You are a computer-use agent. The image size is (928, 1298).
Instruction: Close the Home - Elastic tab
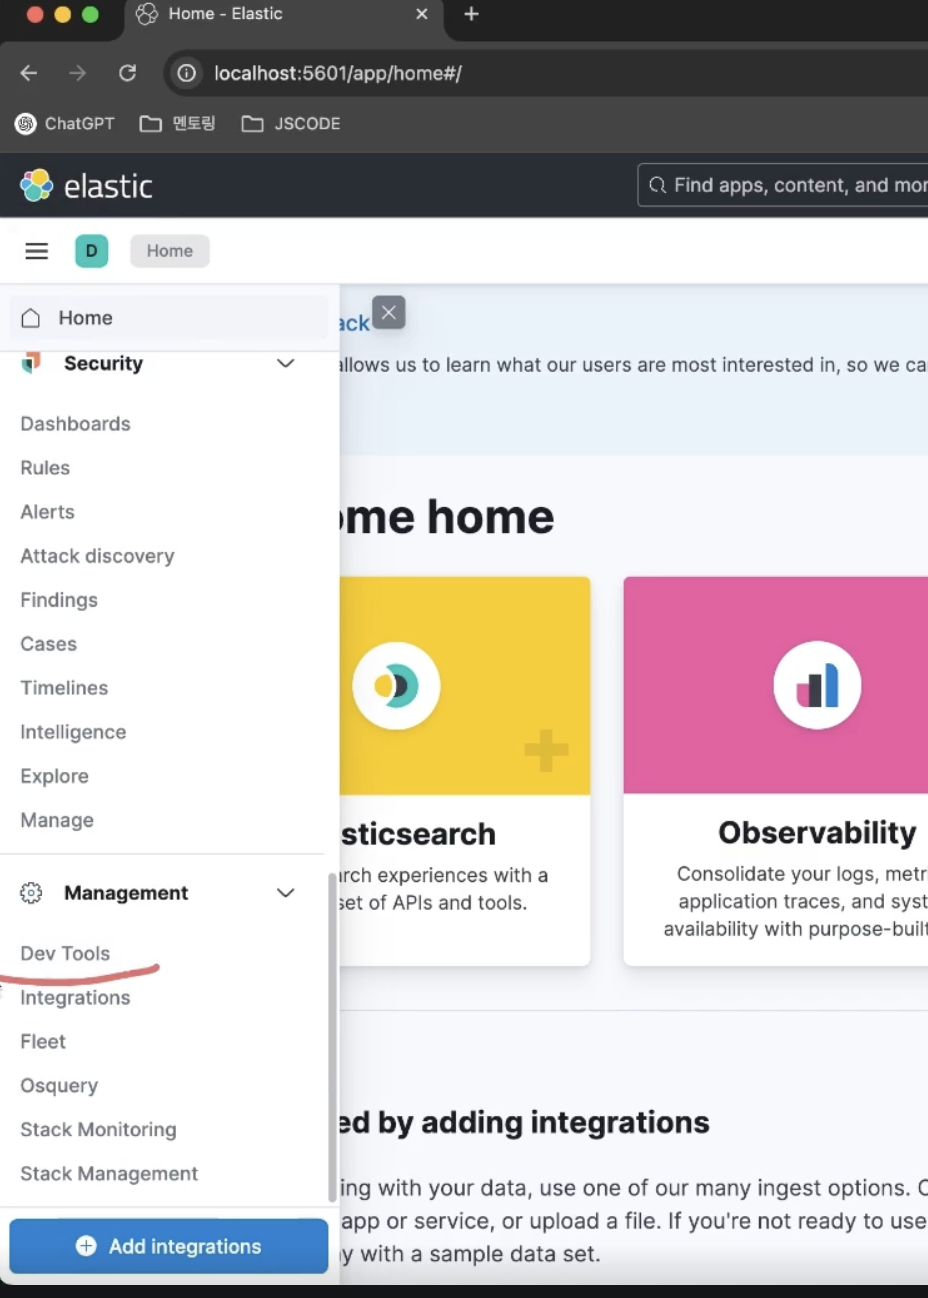pyautogui.click(x=422, y=14)
